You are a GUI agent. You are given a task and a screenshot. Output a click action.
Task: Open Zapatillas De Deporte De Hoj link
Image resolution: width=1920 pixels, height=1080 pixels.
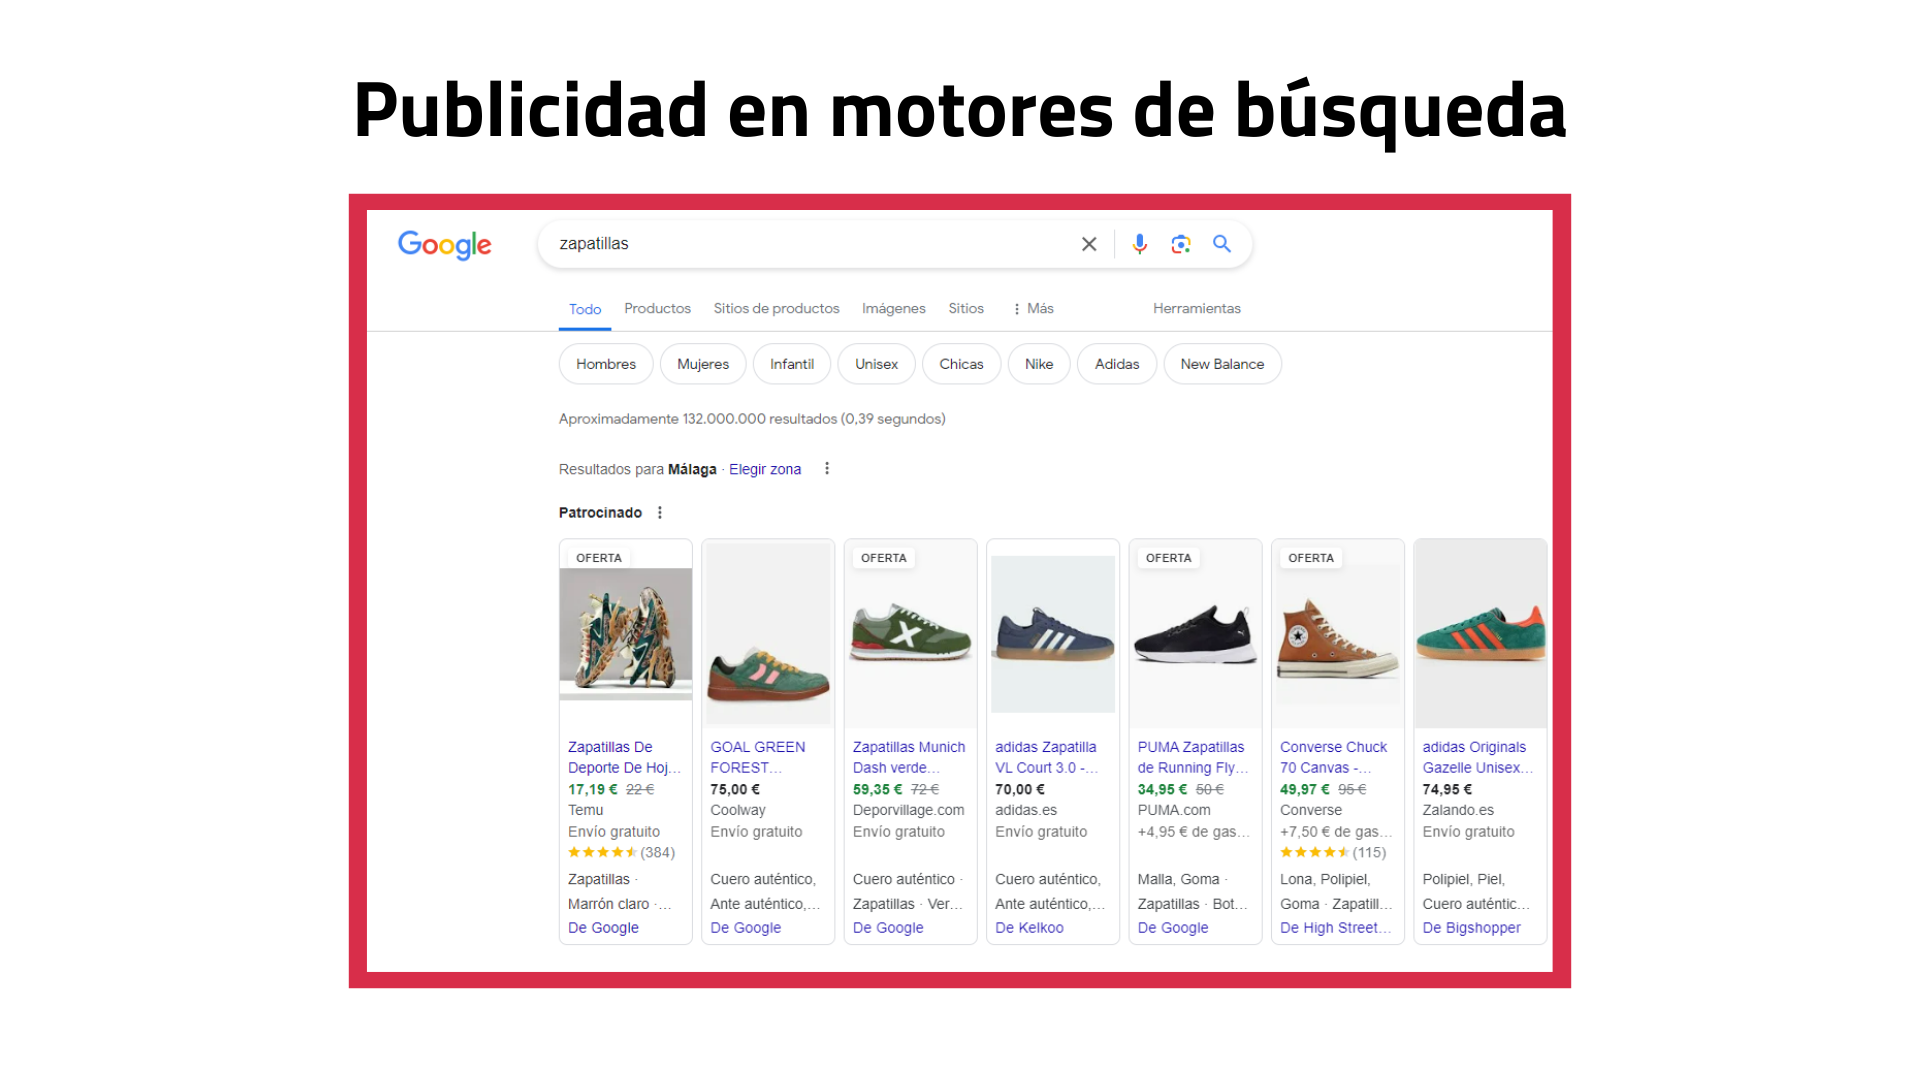pos(624,757)
